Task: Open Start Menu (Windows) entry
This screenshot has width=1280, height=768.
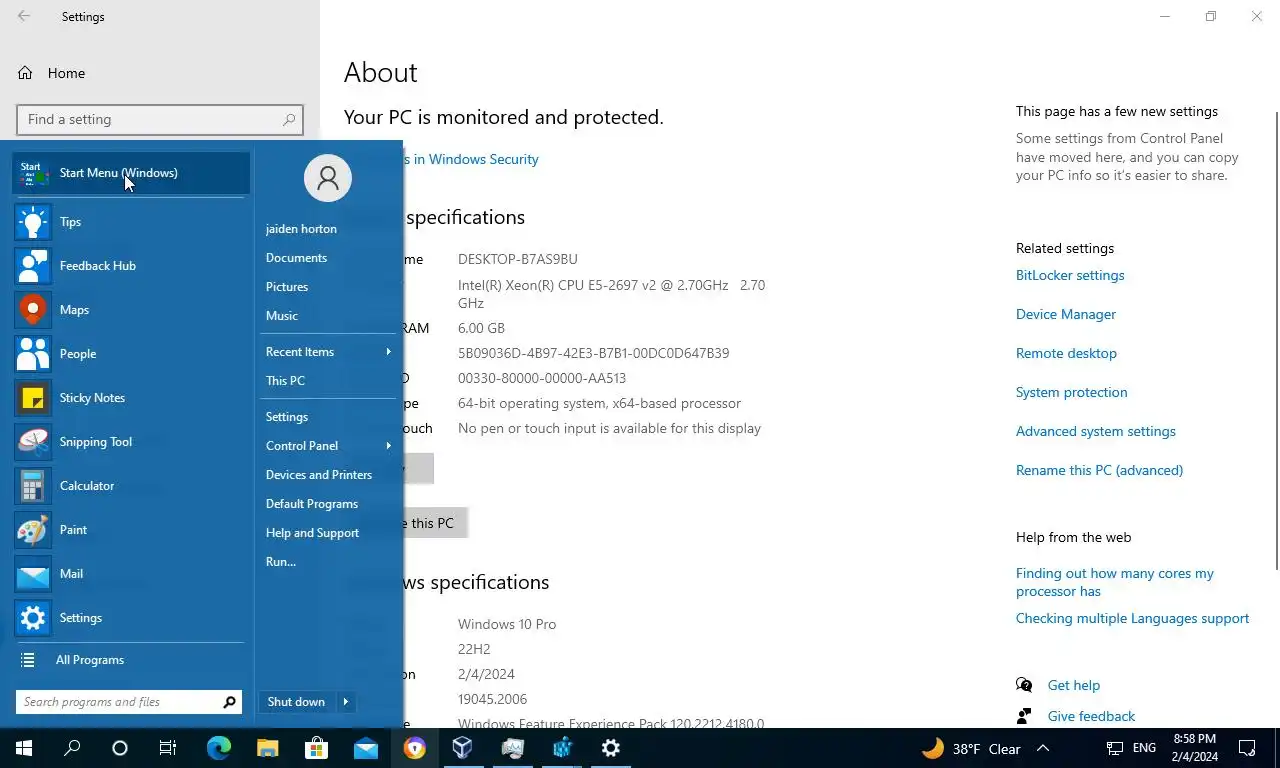Action: coord(131,173)
